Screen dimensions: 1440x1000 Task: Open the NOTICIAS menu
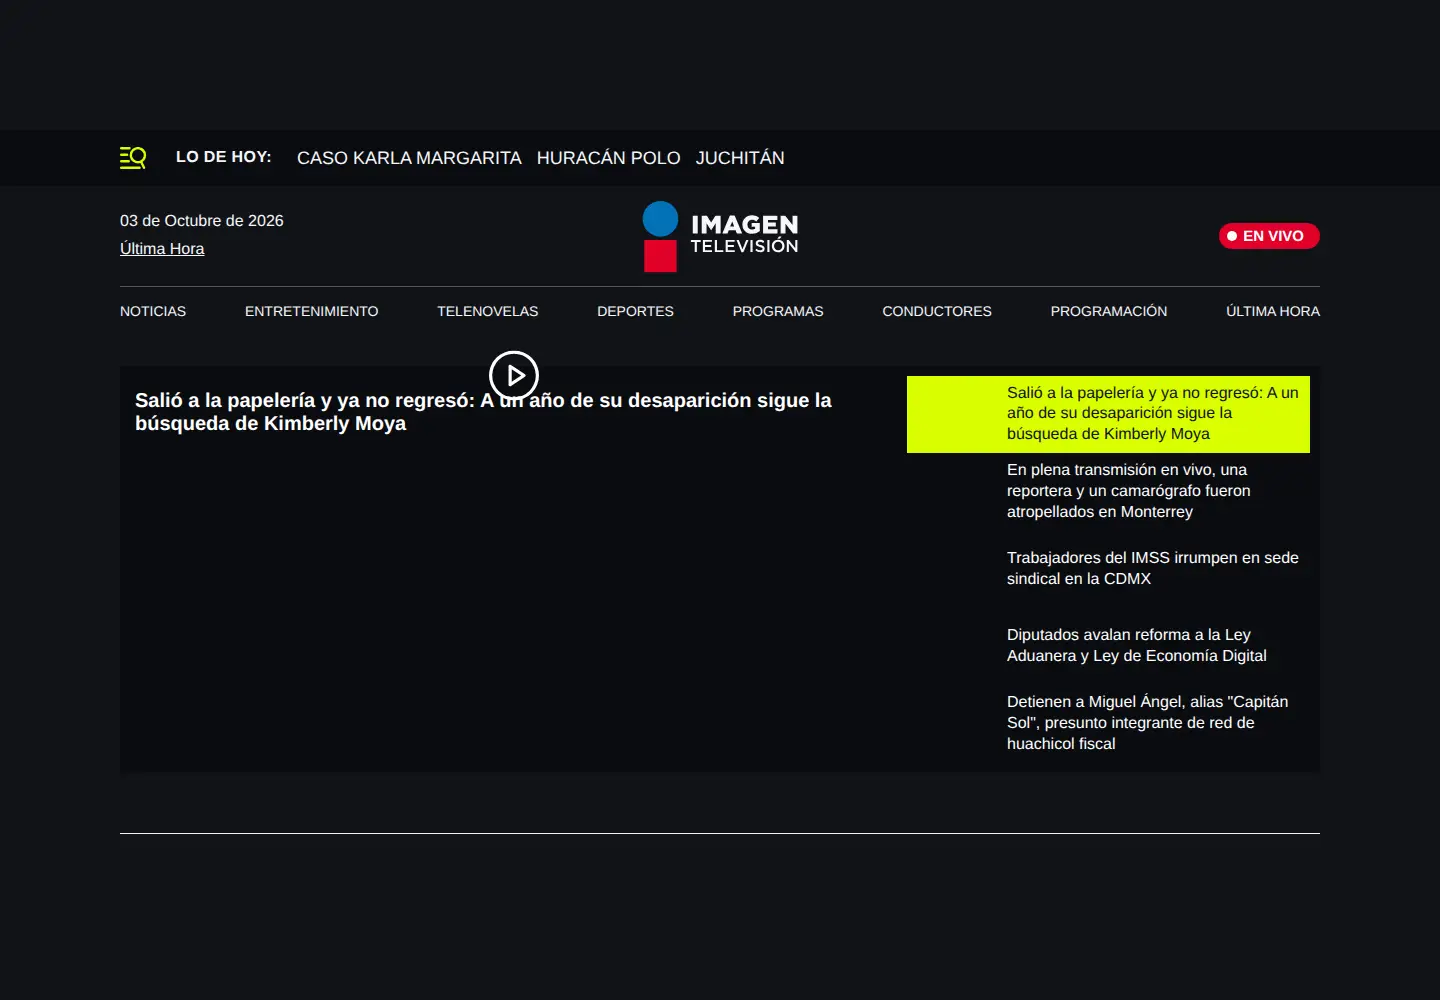coord(153,311)
